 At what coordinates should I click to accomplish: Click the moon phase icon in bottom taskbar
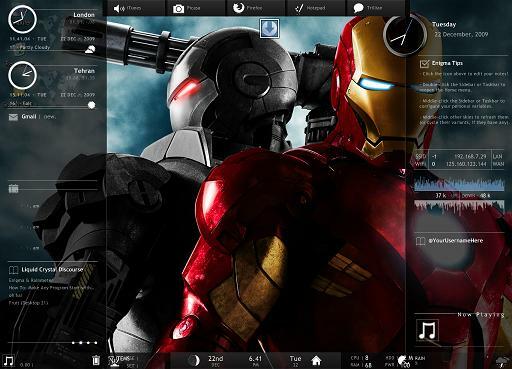pyautogui.click(x=194, y=360)
